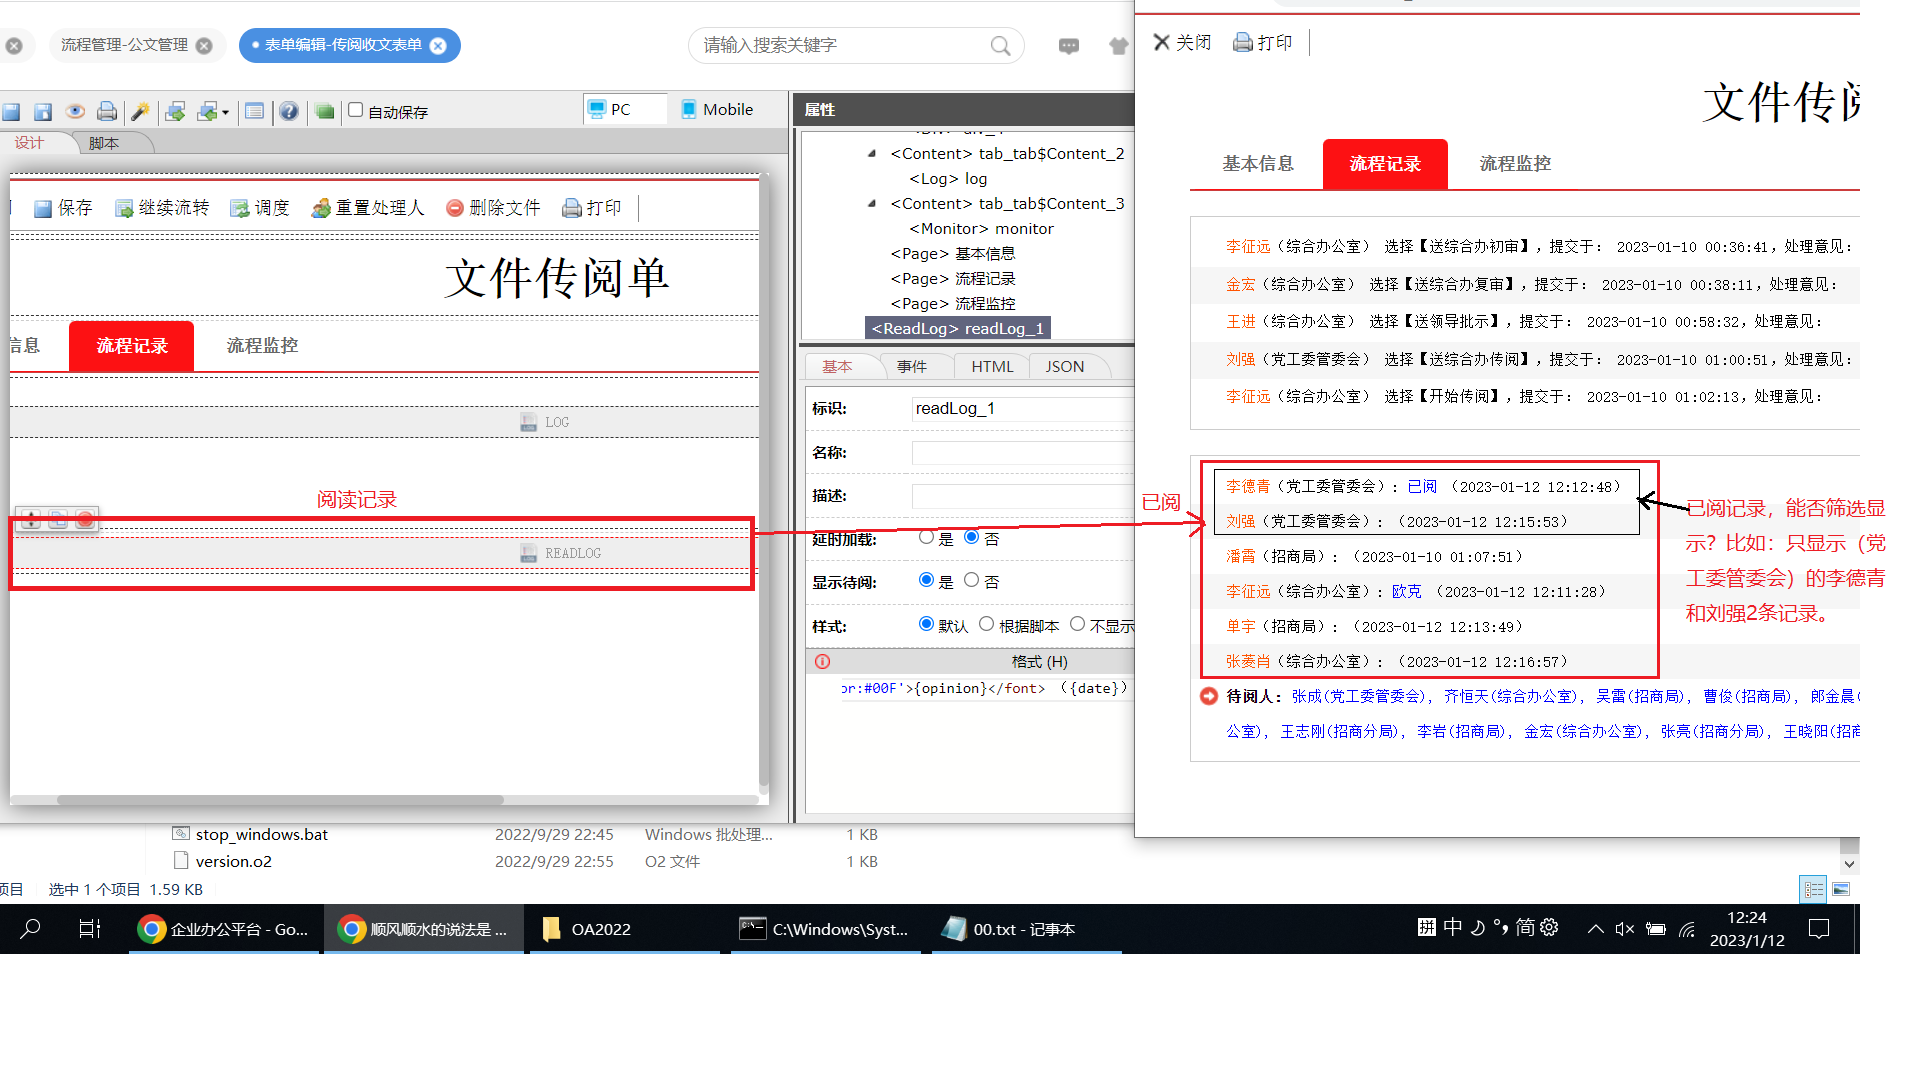Click the Help question mark icon
The height and width of the screenshot is (1080, 1920).
(289, 111)
